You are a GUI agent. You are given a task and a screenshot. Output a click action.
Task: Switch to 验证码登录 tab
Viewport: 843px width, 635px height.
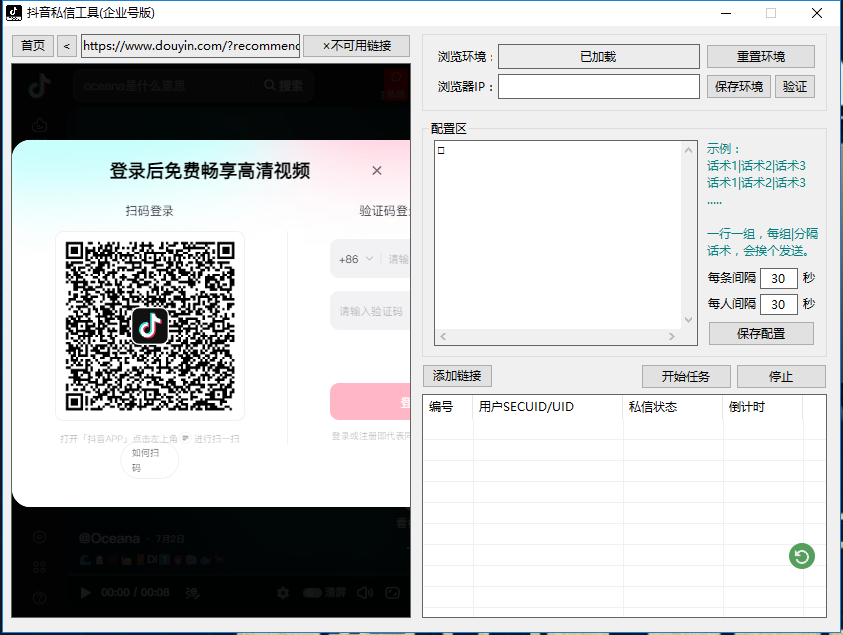click(x=384, y=211)
